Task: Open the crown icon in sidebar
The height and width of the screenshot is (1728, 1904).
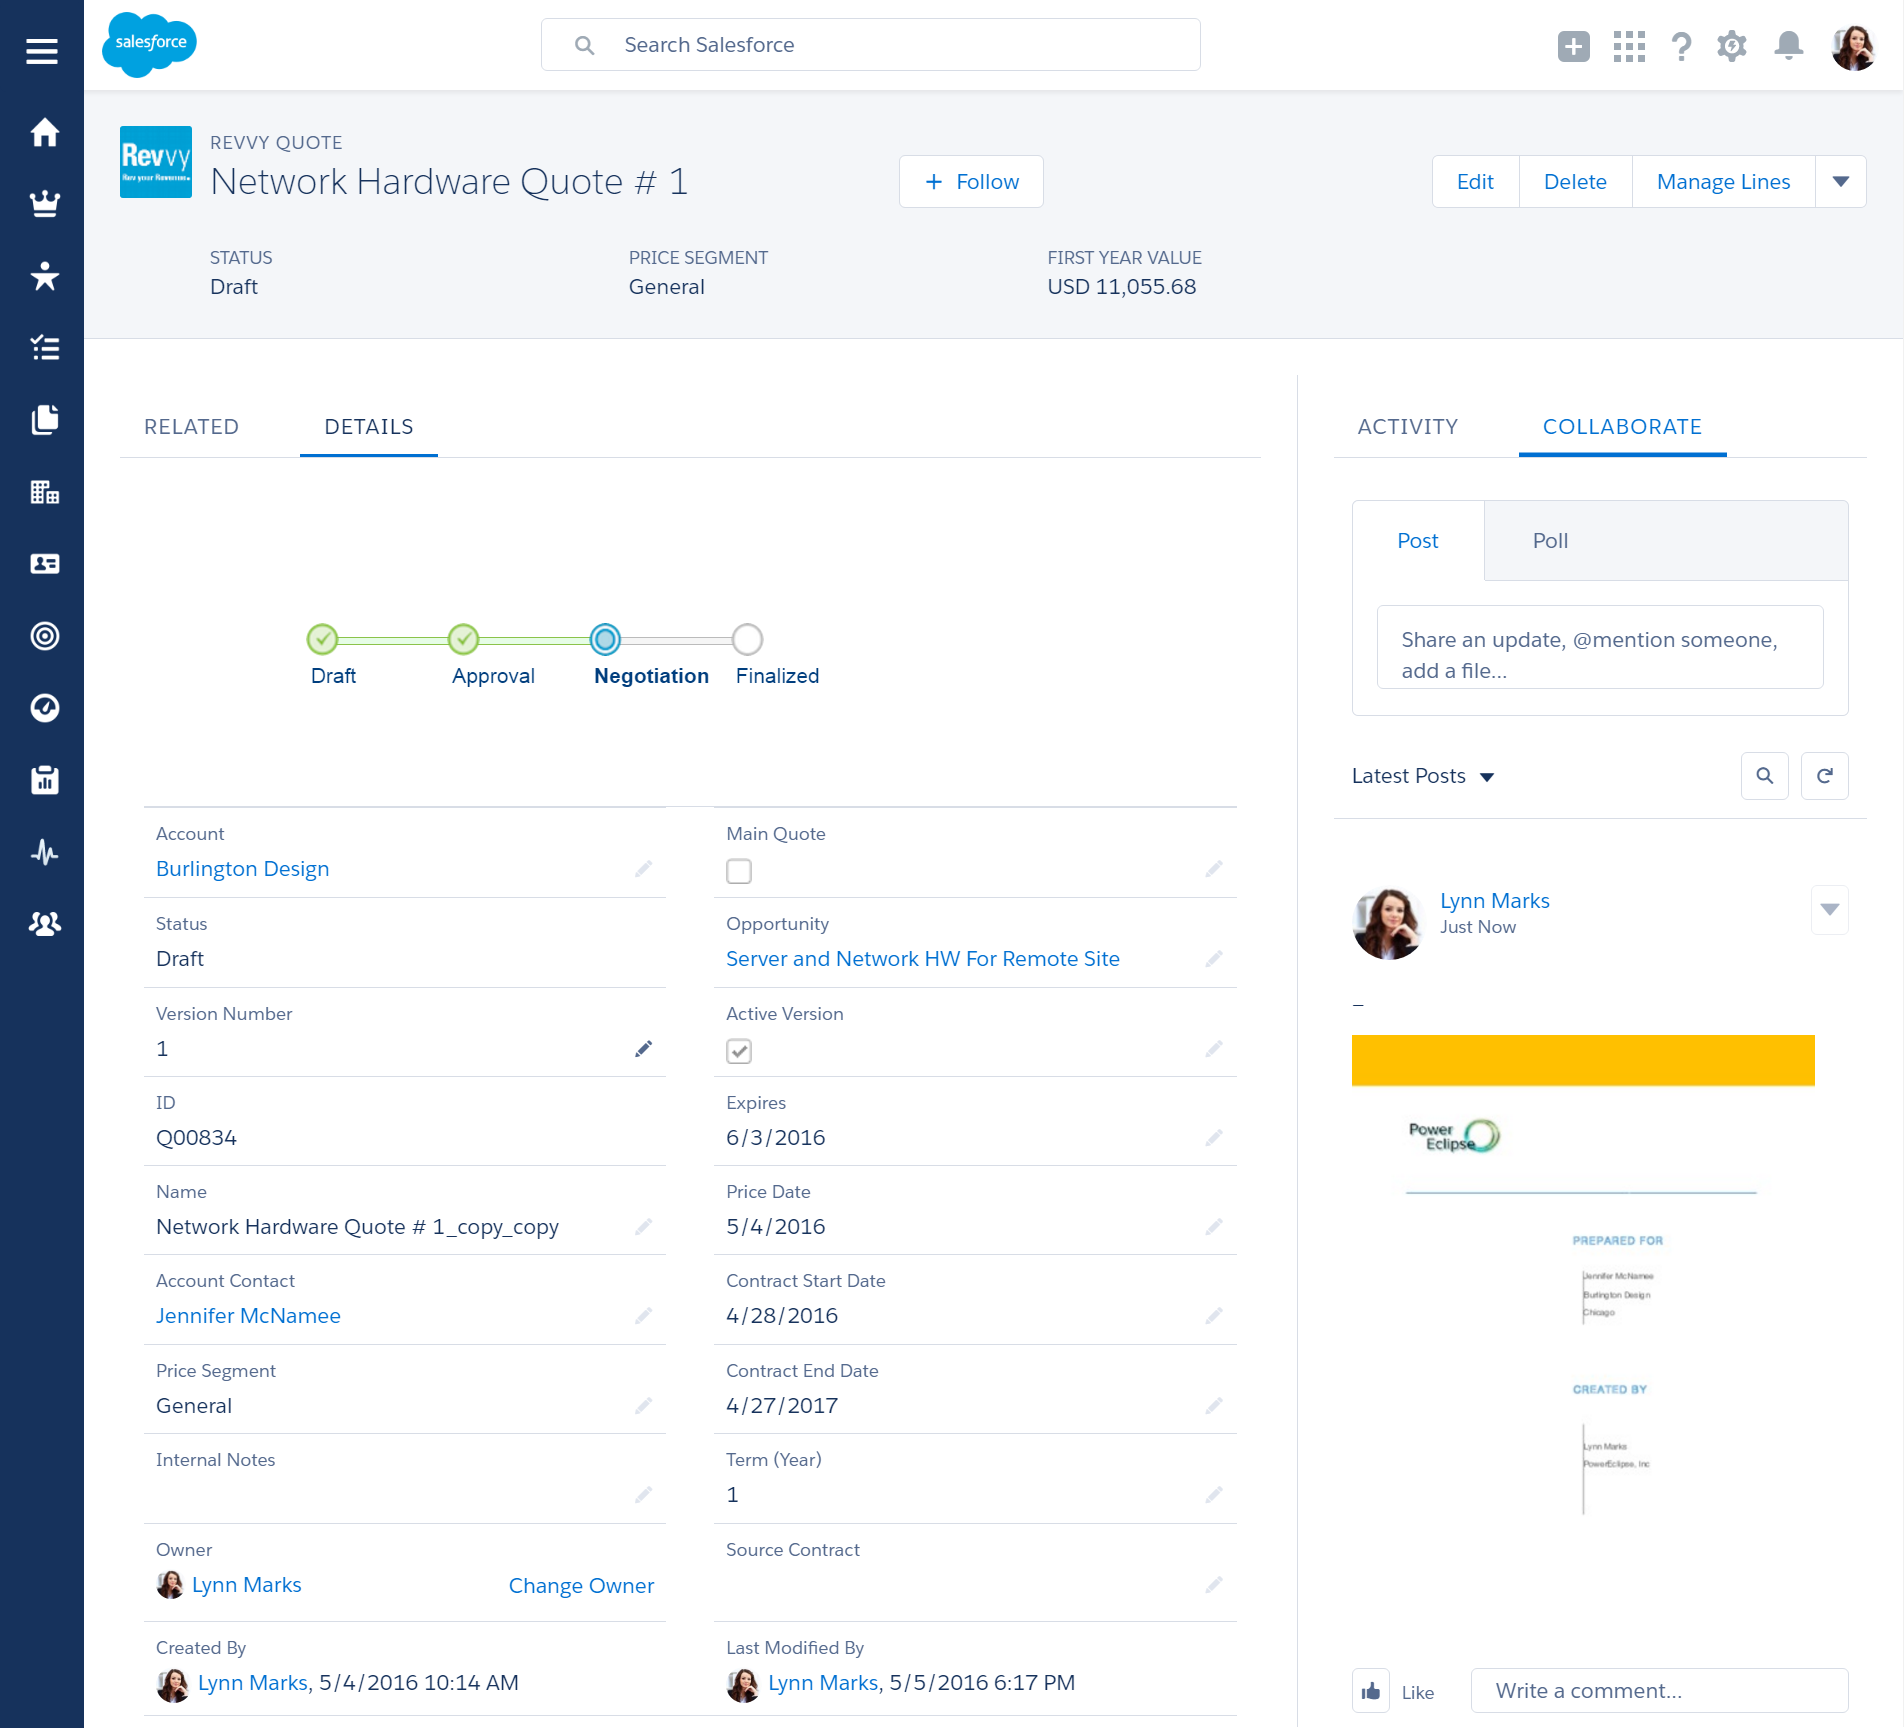Action: [44, 204]
